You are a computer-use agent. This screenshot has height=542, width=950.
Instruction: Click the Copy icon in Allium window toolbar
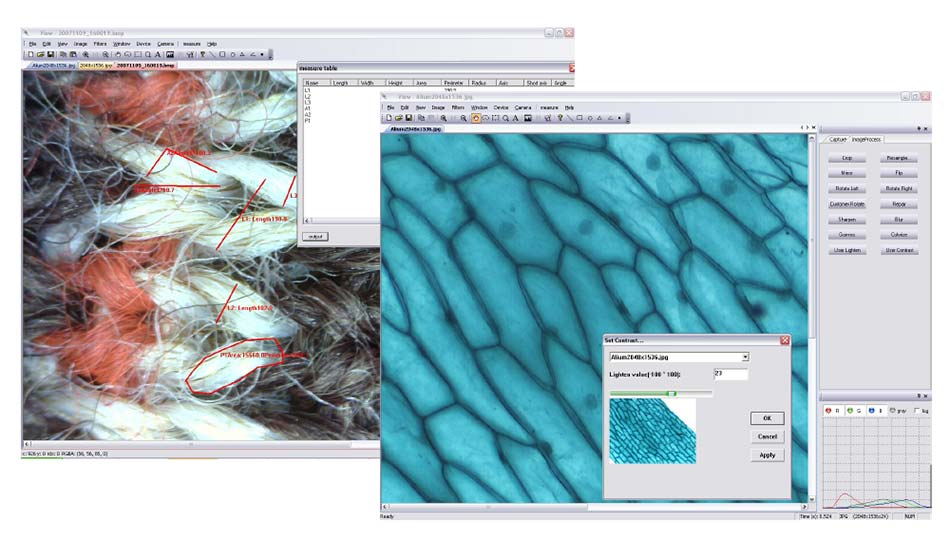coord(421,118)
